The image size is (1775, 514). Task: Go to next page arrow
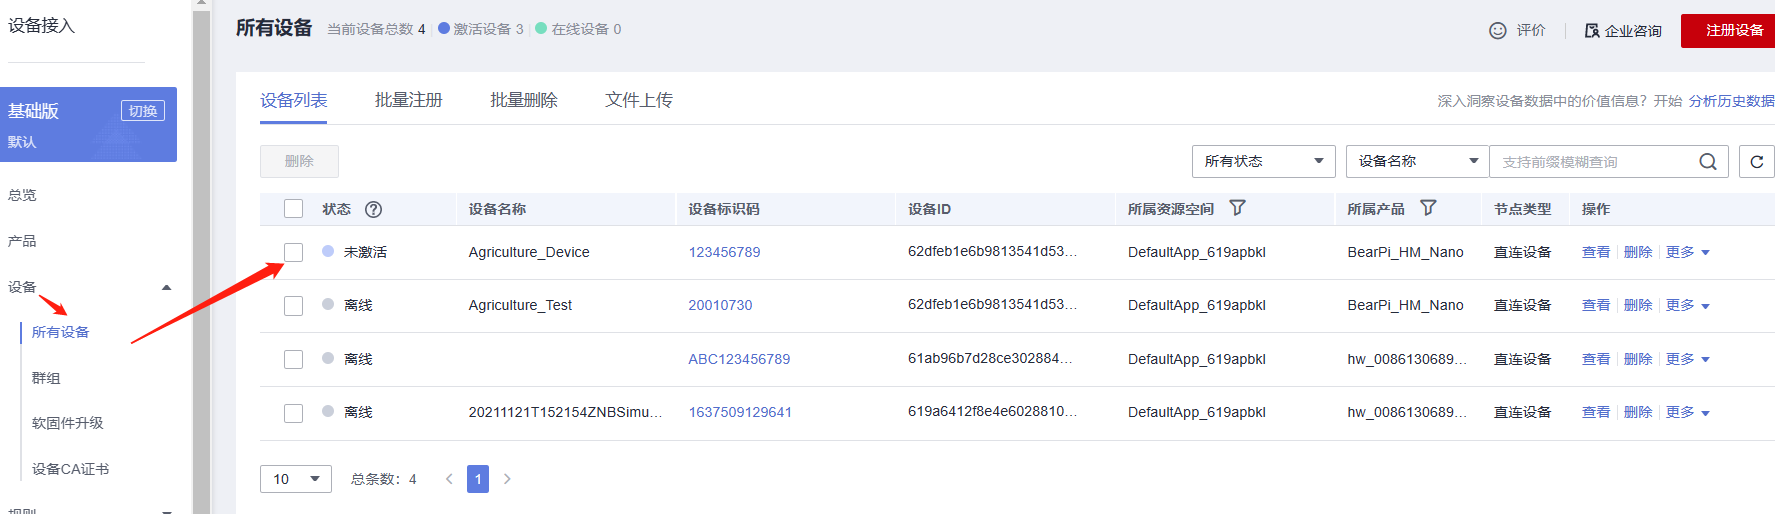[507, 479]
